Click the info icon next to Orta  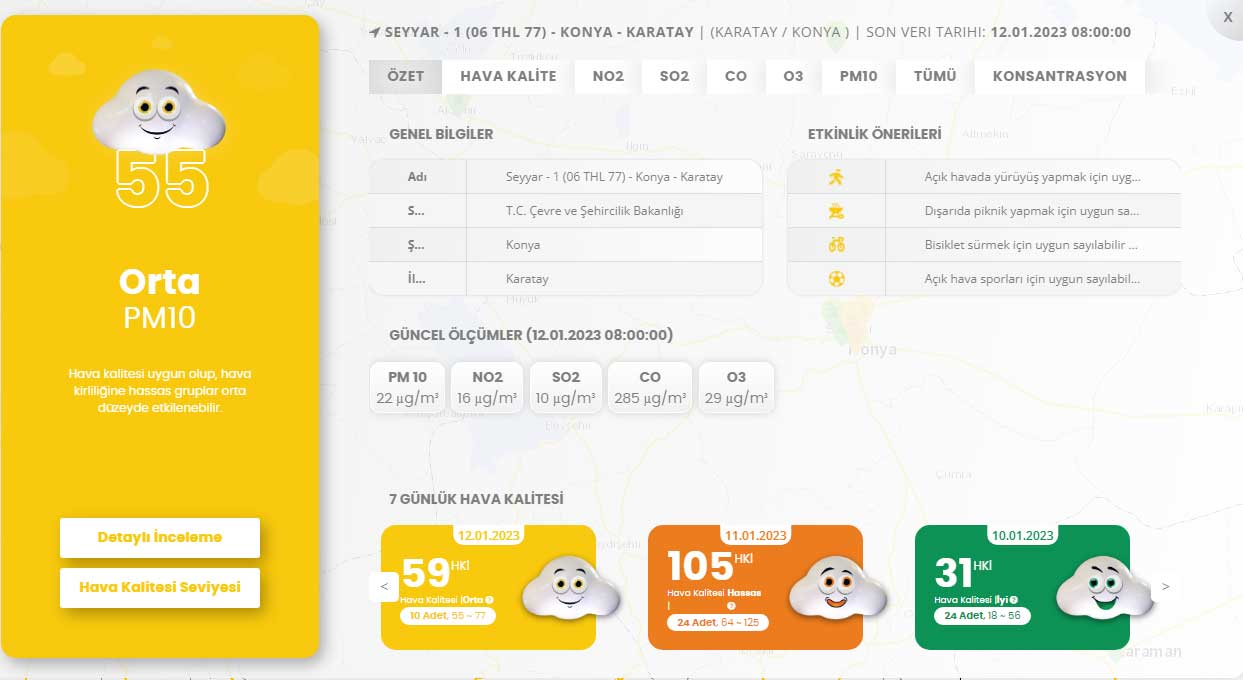click(490, 600)
